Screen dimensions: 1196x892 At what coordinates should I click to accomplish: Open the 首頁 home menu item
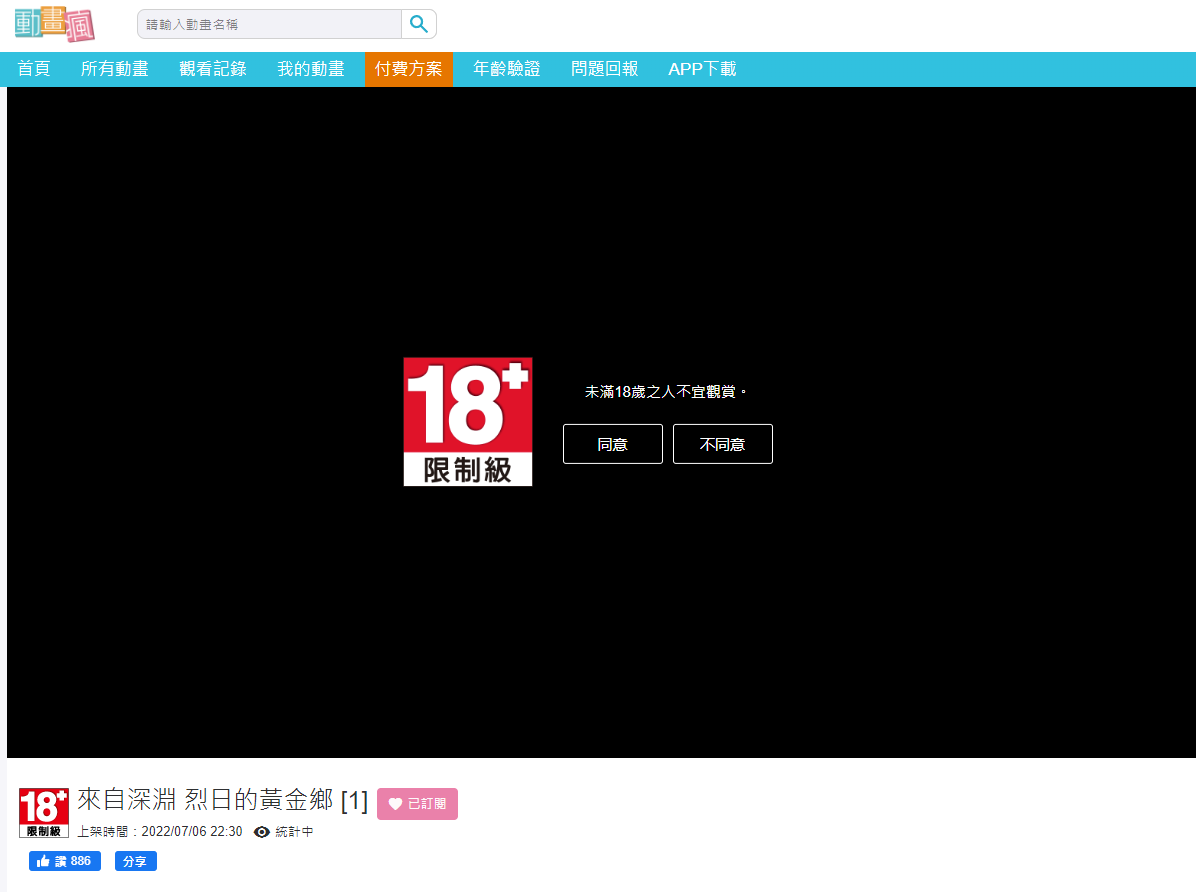(x=34, y=69)
